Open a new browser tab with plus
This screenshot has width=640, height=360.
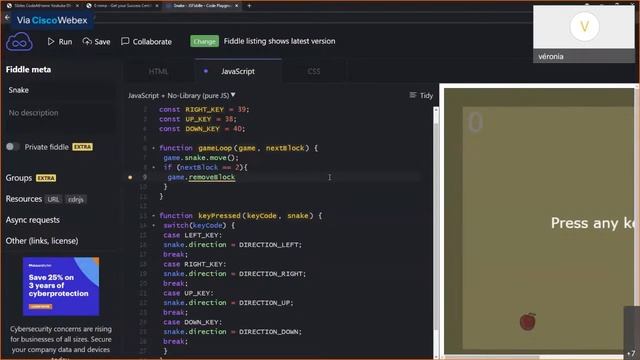pos(249,6)
